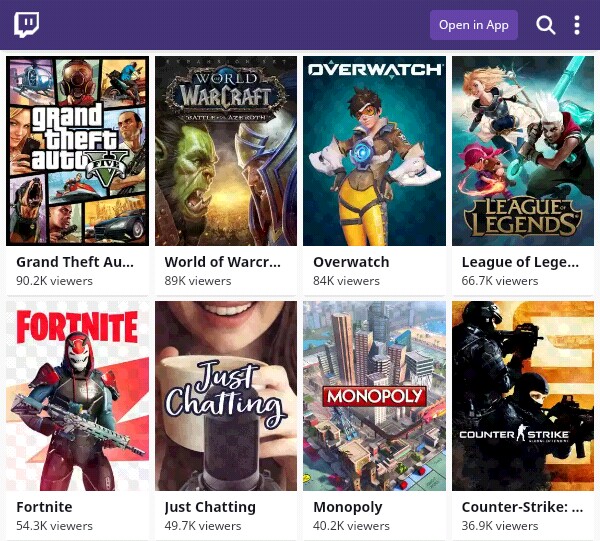
Task: Select the Monopoly cover art
Action: click(374, 396)
